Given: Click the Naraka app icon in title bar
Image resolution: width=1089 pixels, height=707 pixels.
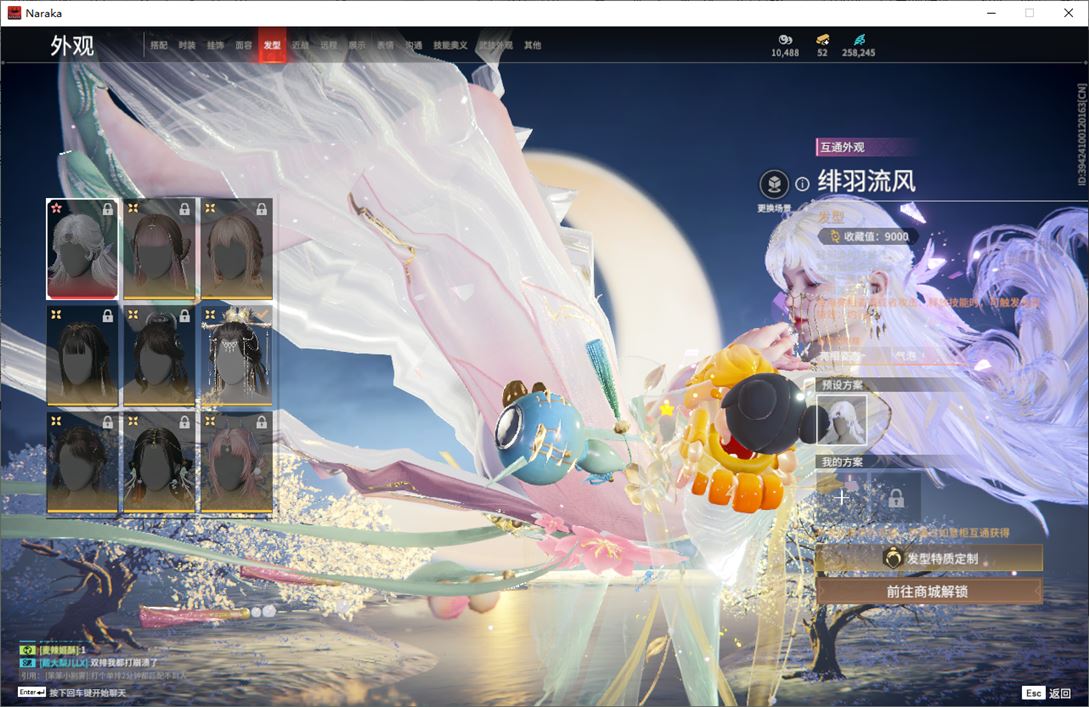Looking at the screenshot, I should click(x=14, y=13).
